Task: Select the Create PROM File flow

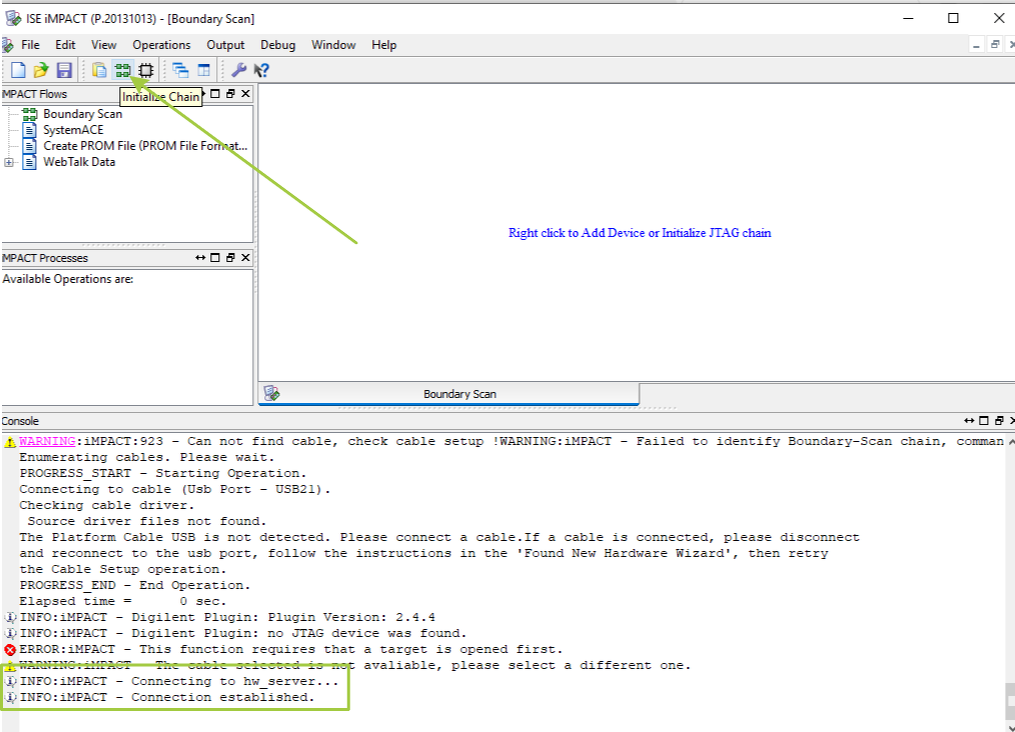Action: pyautogui.click(x=145, y=146)
